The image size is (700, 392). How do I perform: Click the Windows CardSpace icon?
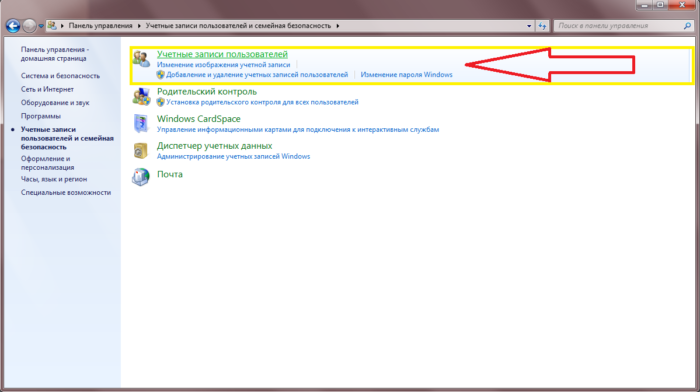coord(141,124)
